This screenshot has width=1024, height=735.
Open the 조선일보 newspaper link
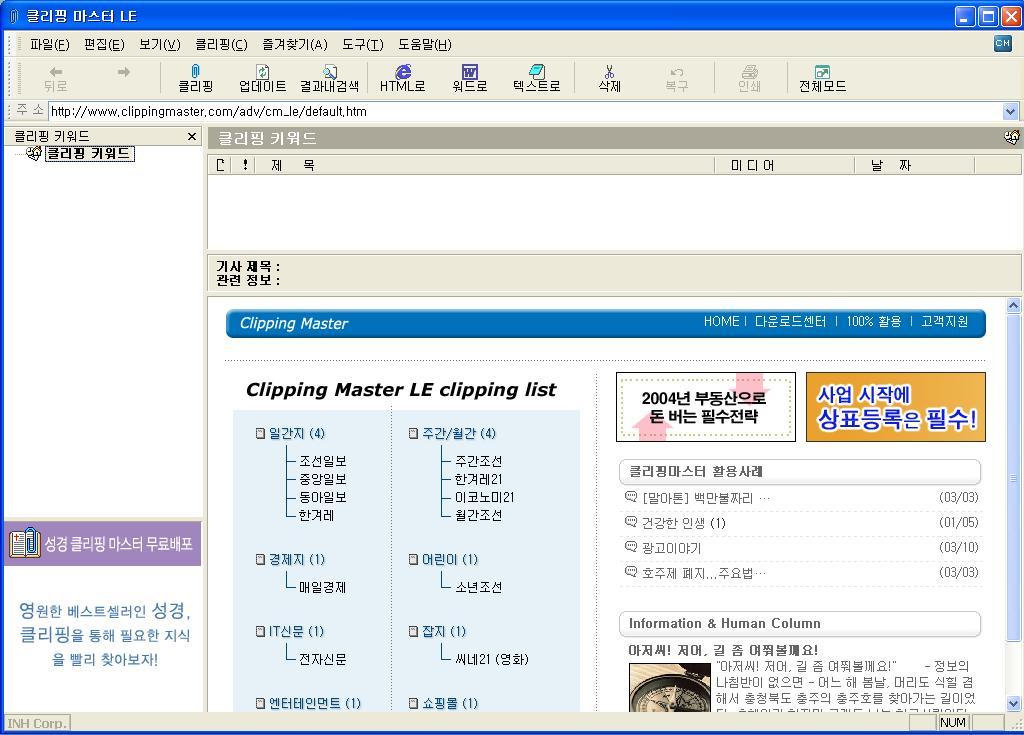click(x=322, y=461)
